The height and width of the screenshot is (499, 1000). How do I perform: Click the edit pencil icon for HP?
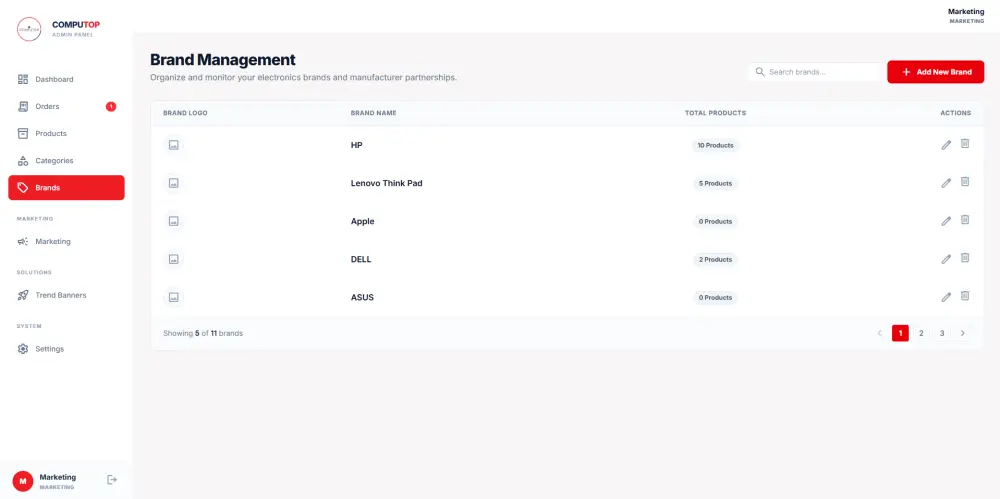pyautogui.click(x=946, y=145)
